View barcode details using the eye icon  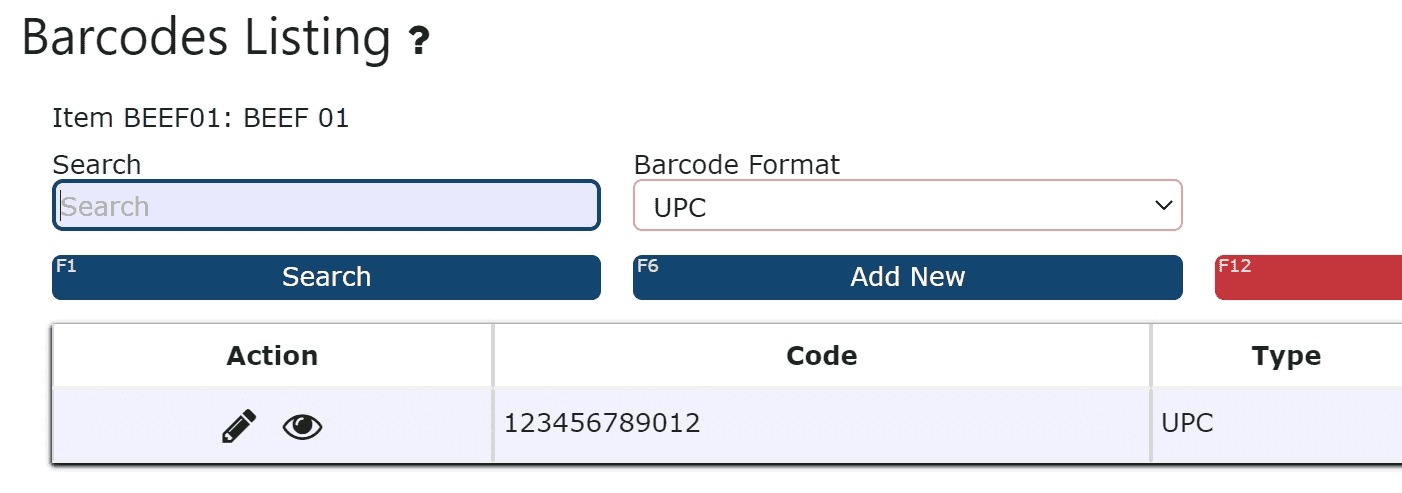(x=303, y=427)
